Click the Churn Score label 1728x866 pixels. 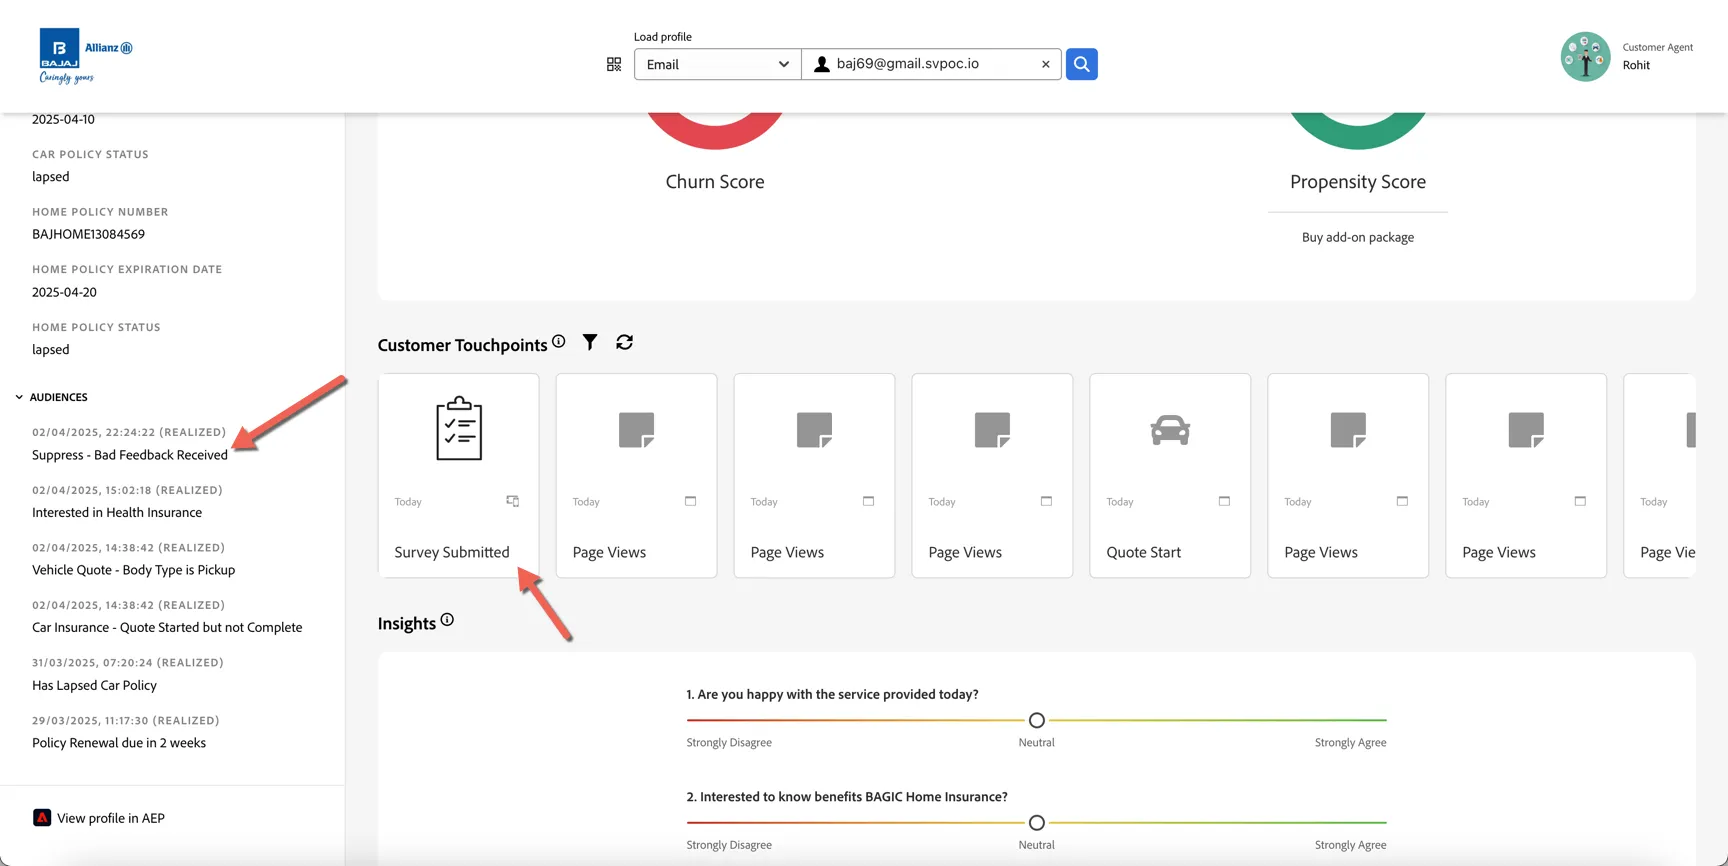click(x=715, y=181)
